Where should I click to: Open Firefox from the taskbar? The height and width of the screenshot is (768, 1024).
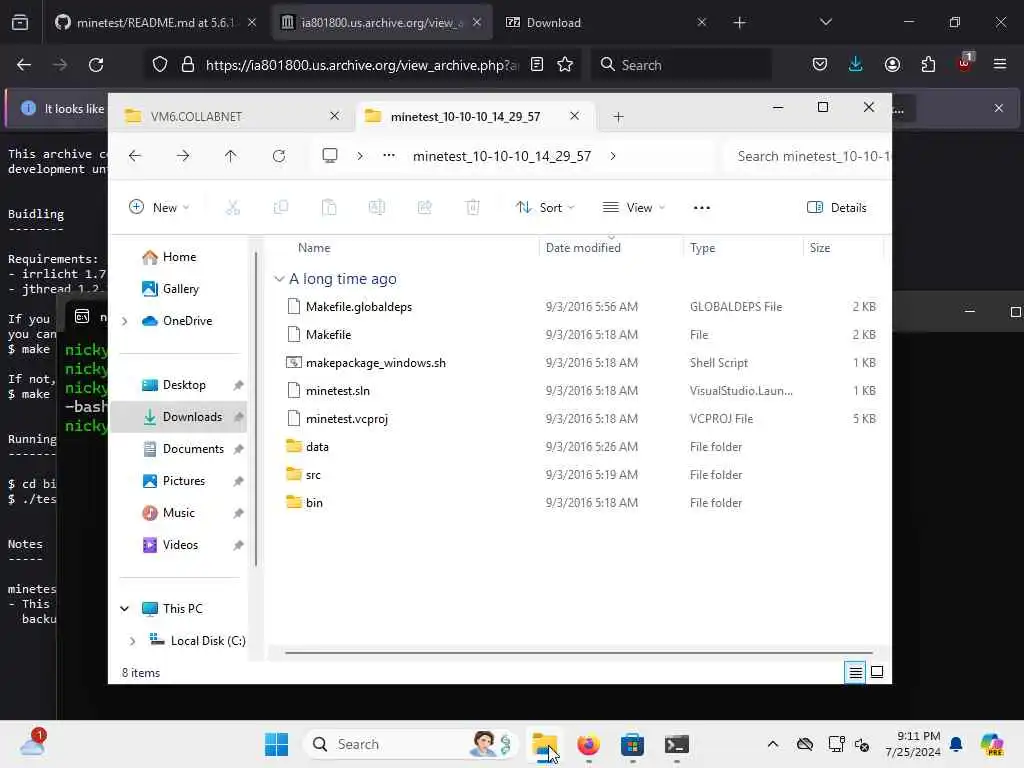coord(588,744)
